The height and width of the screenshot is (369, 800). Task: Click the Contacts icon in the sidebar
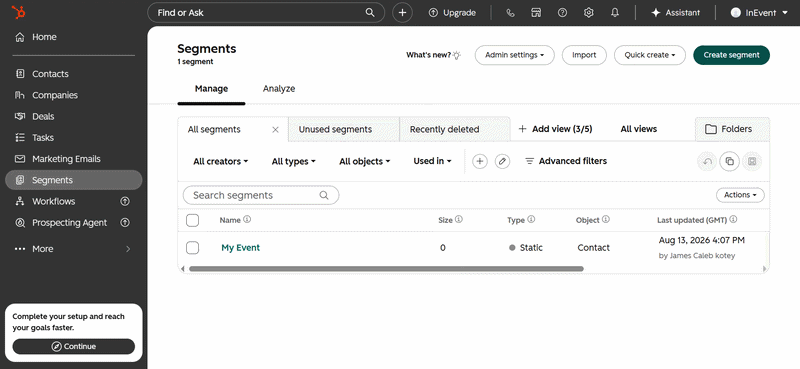20,73
